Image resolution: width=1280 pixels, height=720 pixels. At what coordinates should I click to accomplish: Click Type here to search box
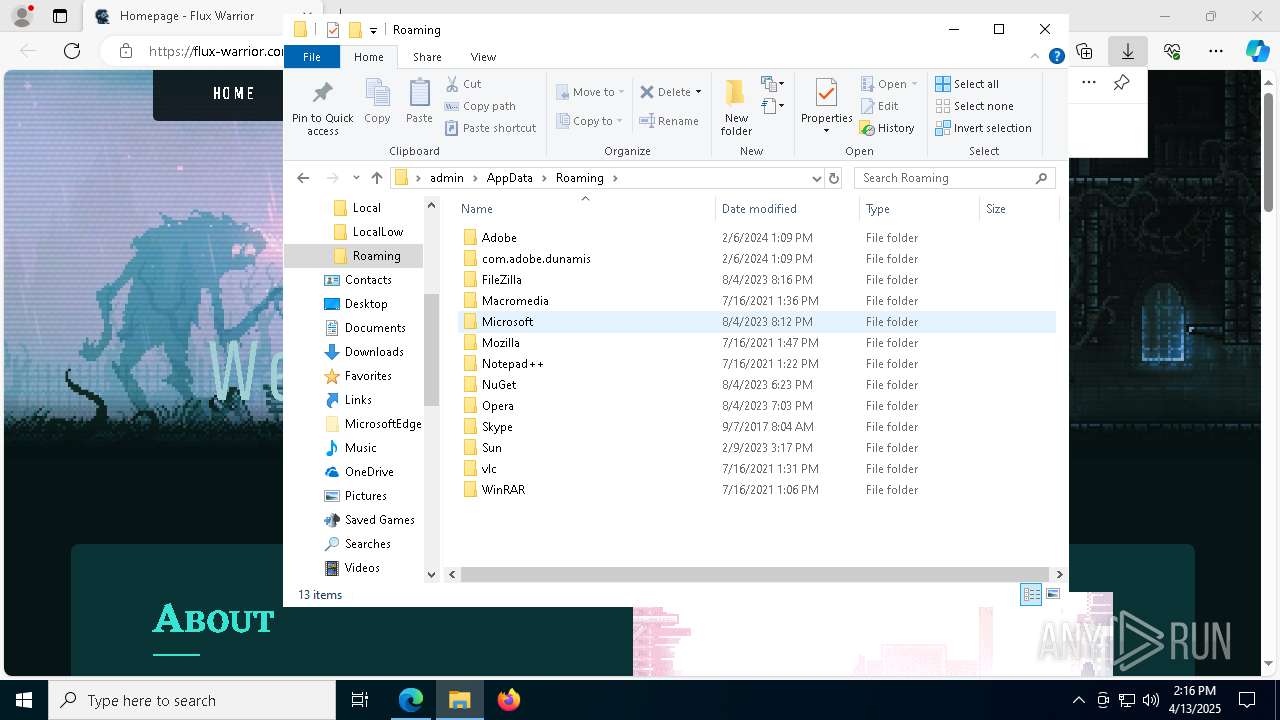click(x=192, y=700)
